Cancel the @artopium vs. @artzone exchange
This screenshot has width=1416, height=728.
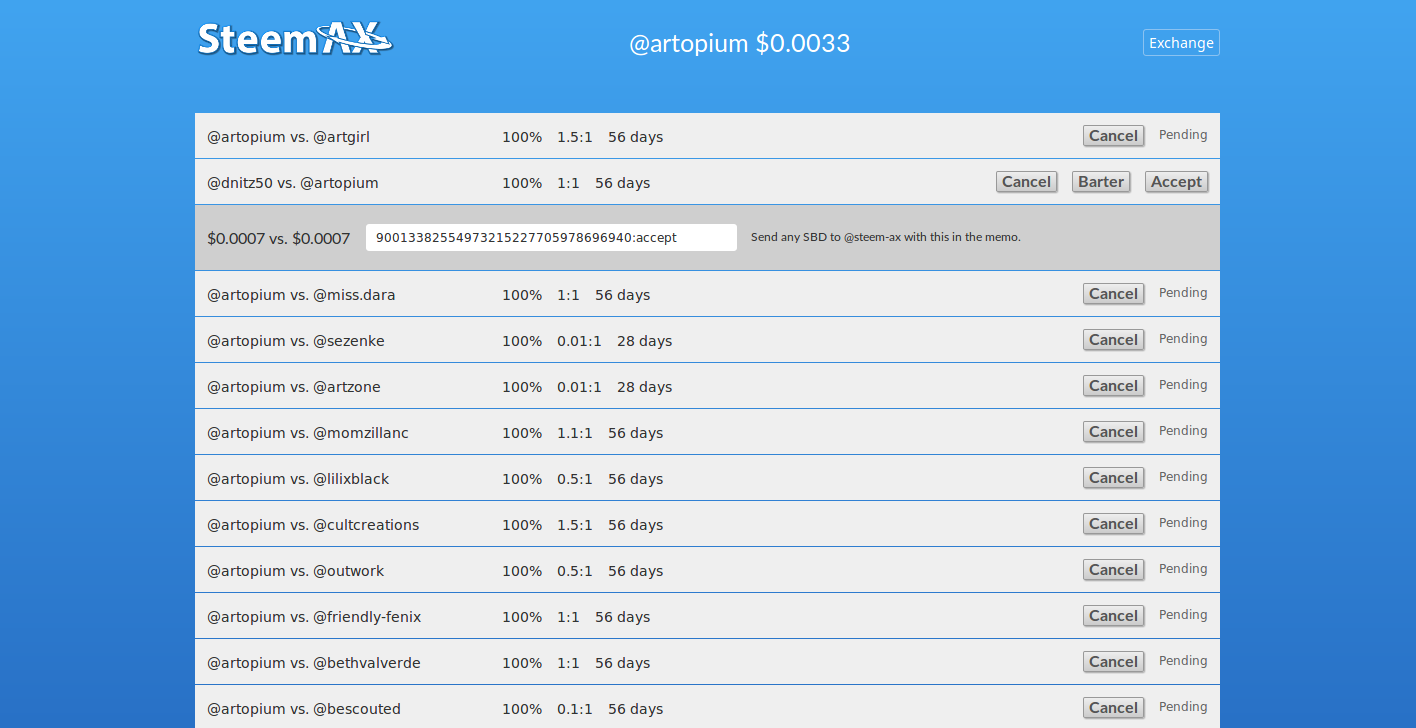1114,386
